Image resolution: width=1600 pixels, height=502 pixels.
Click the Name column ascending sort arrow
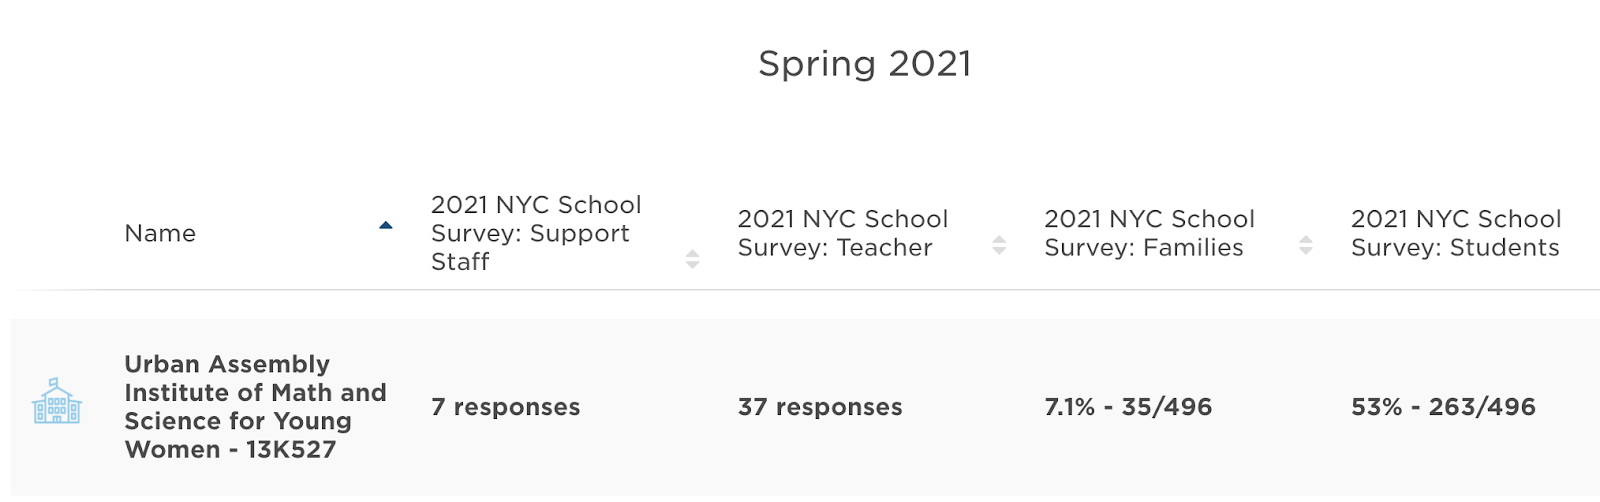click(x=386, y=226)
